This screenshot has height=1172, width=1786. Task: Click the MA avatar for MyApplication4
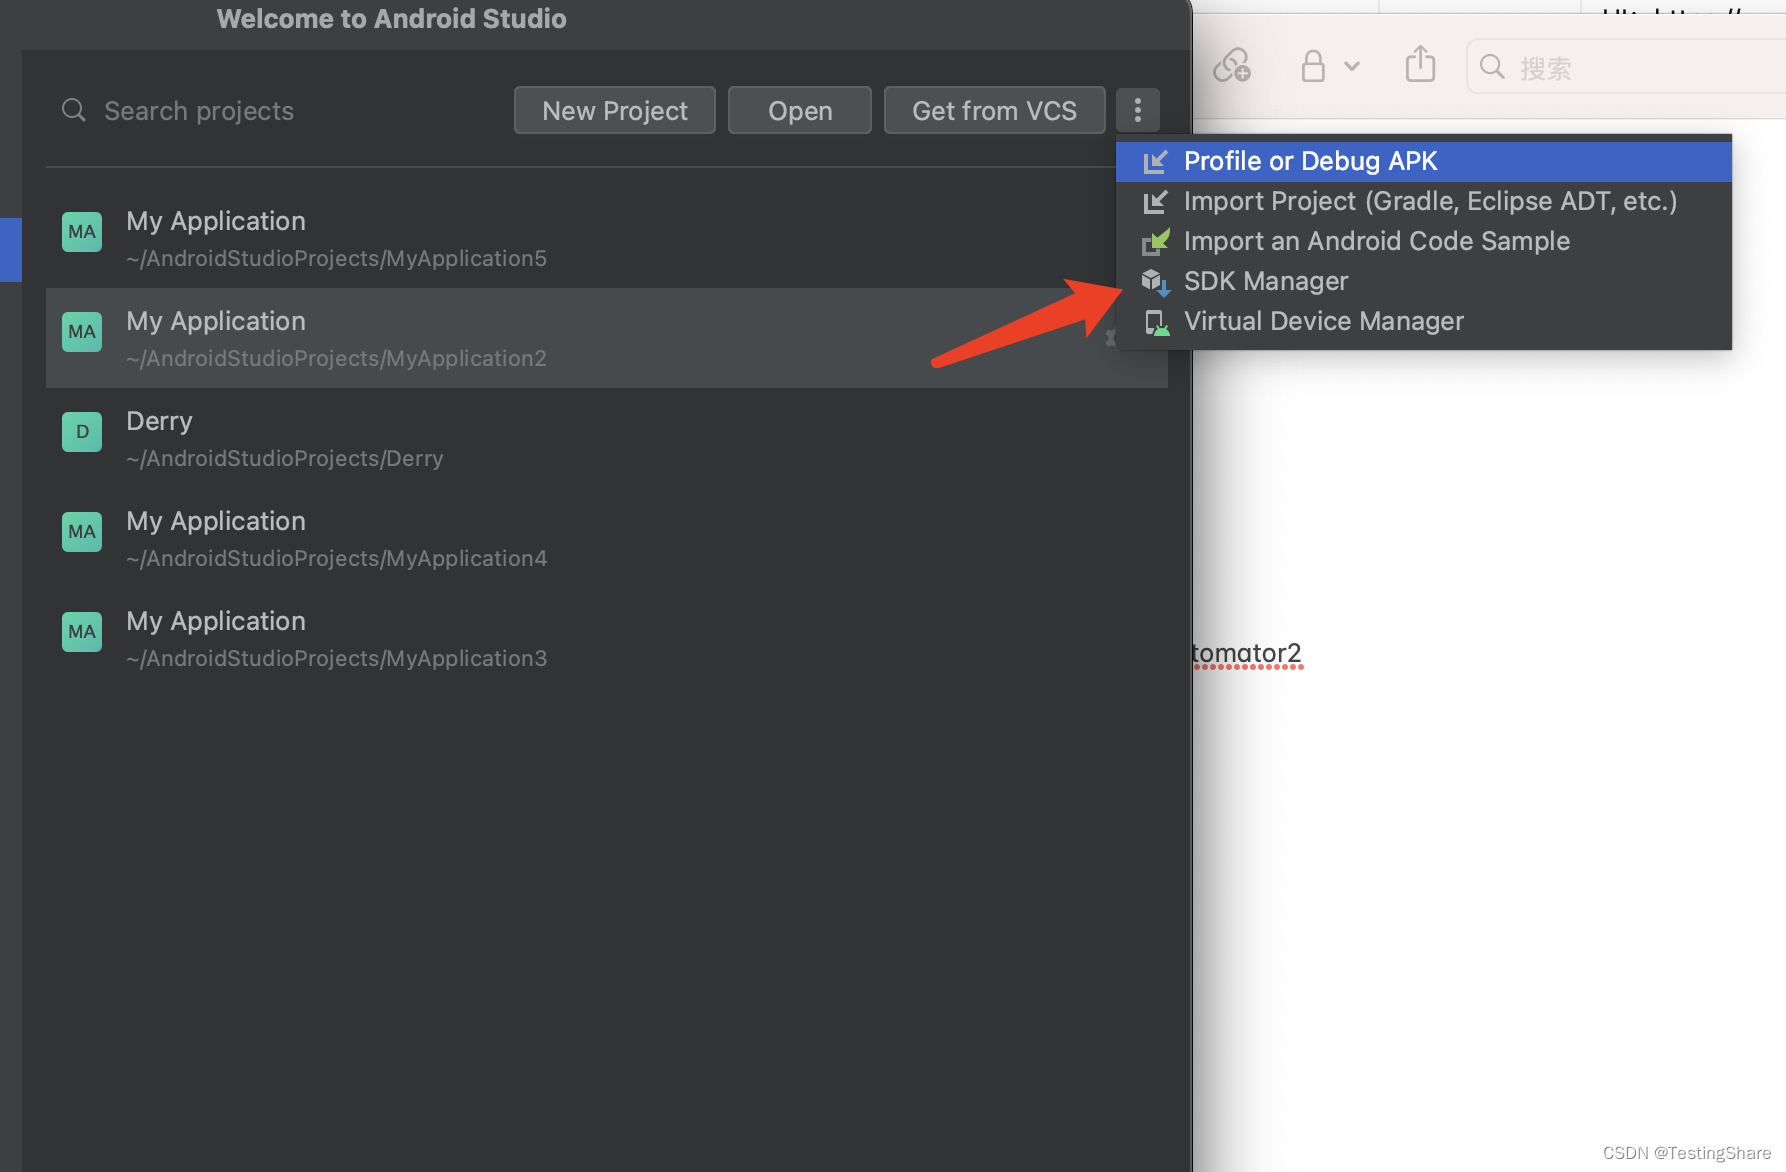(x=82, y=532)
